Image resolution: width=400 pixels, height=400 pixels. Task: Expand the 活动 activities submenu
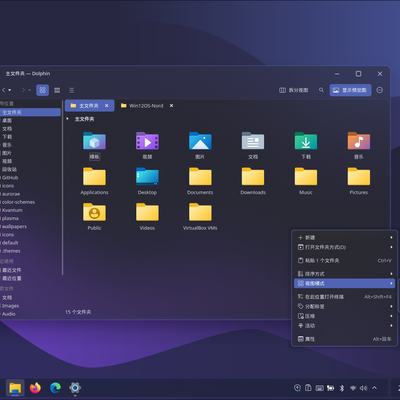[345, 326]
